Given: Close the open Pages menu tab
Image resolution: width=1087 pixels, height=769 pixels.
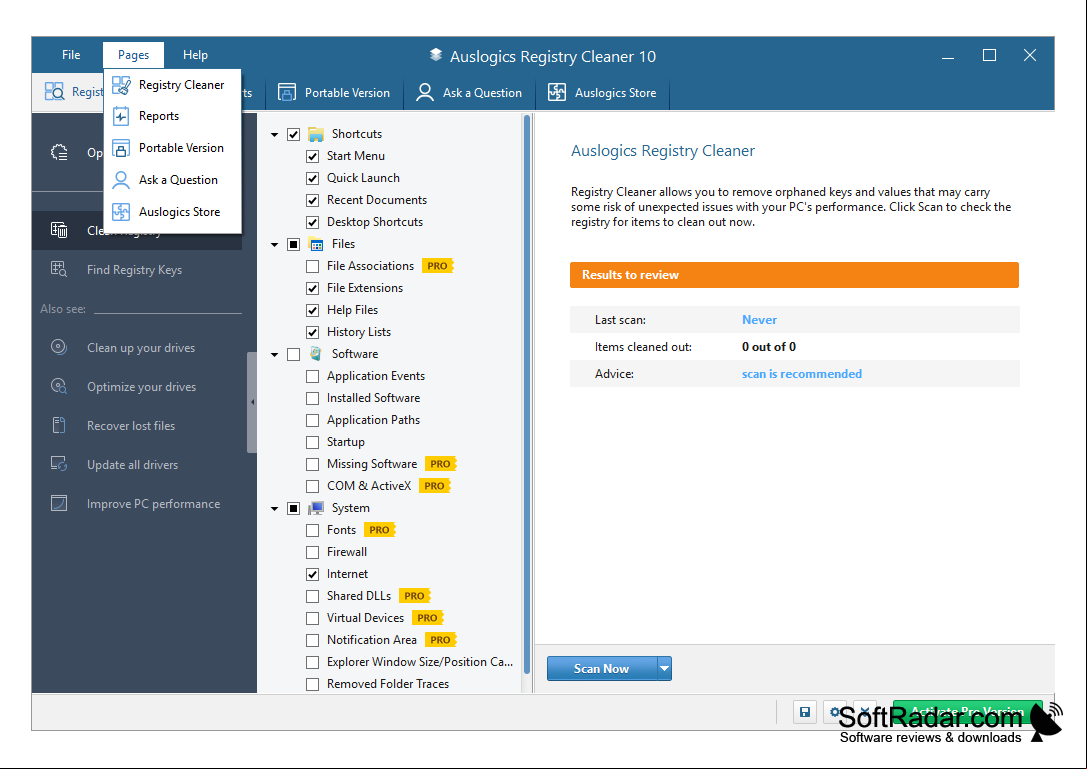Looking at the screenshot, I should pyautogui.click(x=133, y=55).
